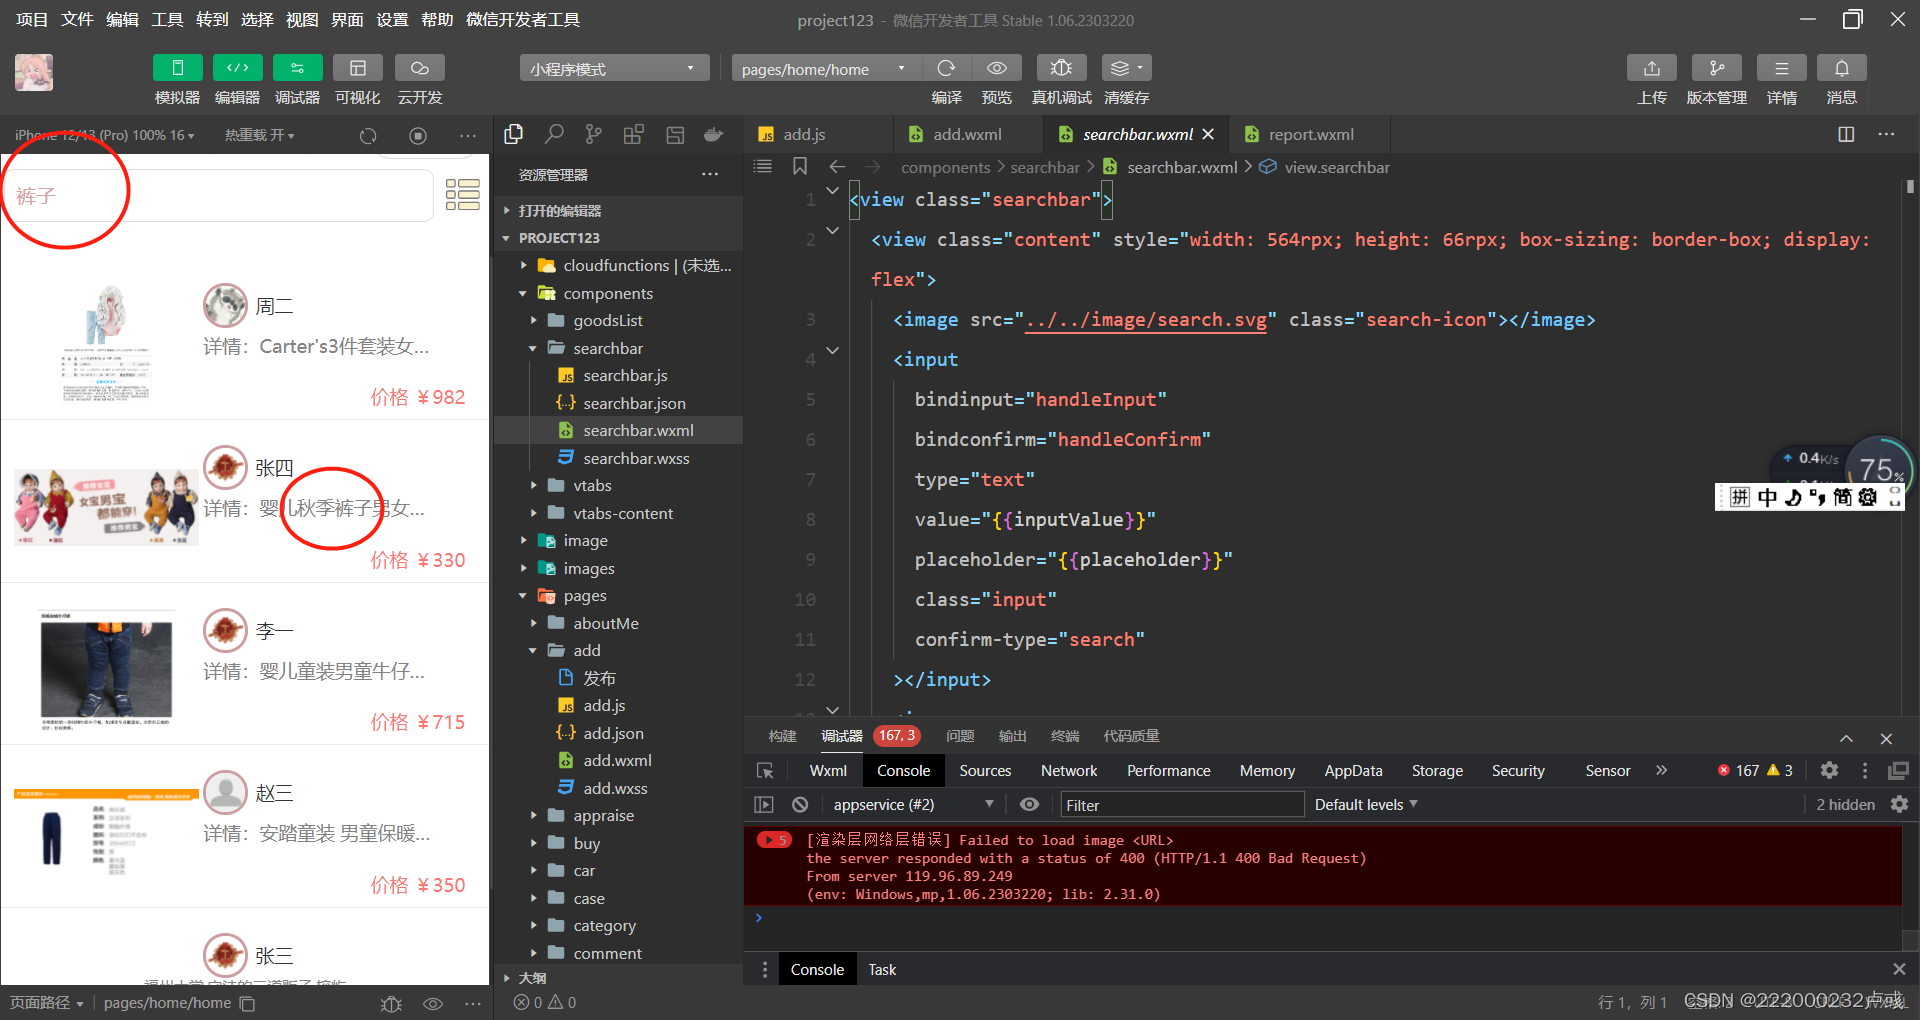Open cloud development console
Image resolution: width=1920 pixels, height=1020 pixels.
pyautogui.click(x=419, y=68)
